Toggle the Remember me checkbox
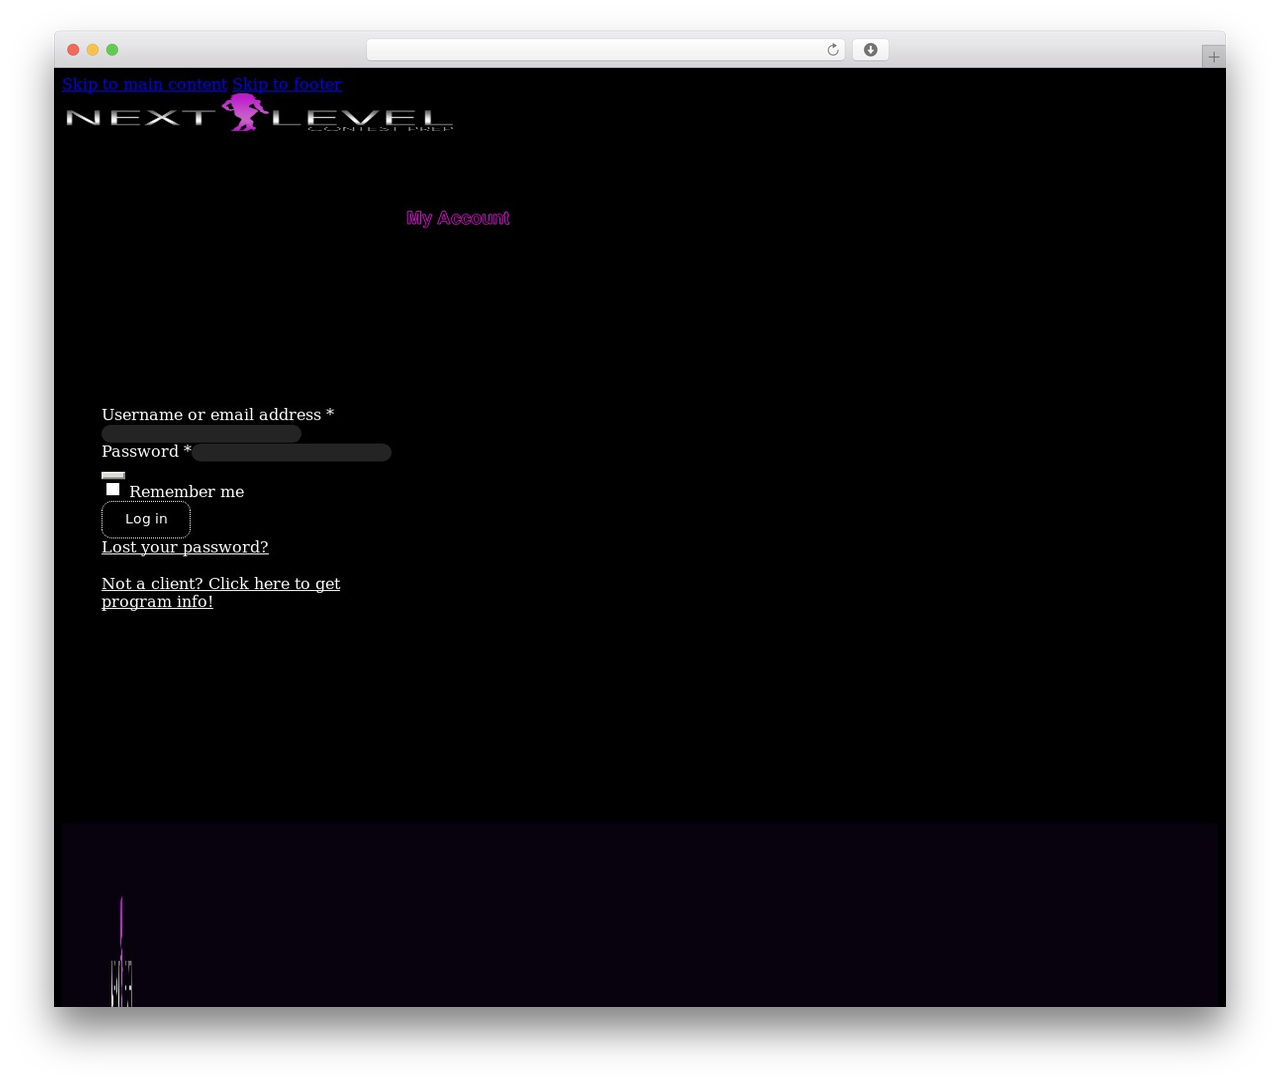The height and width of the screenshot is (1084, 1280). coord(113,489)
